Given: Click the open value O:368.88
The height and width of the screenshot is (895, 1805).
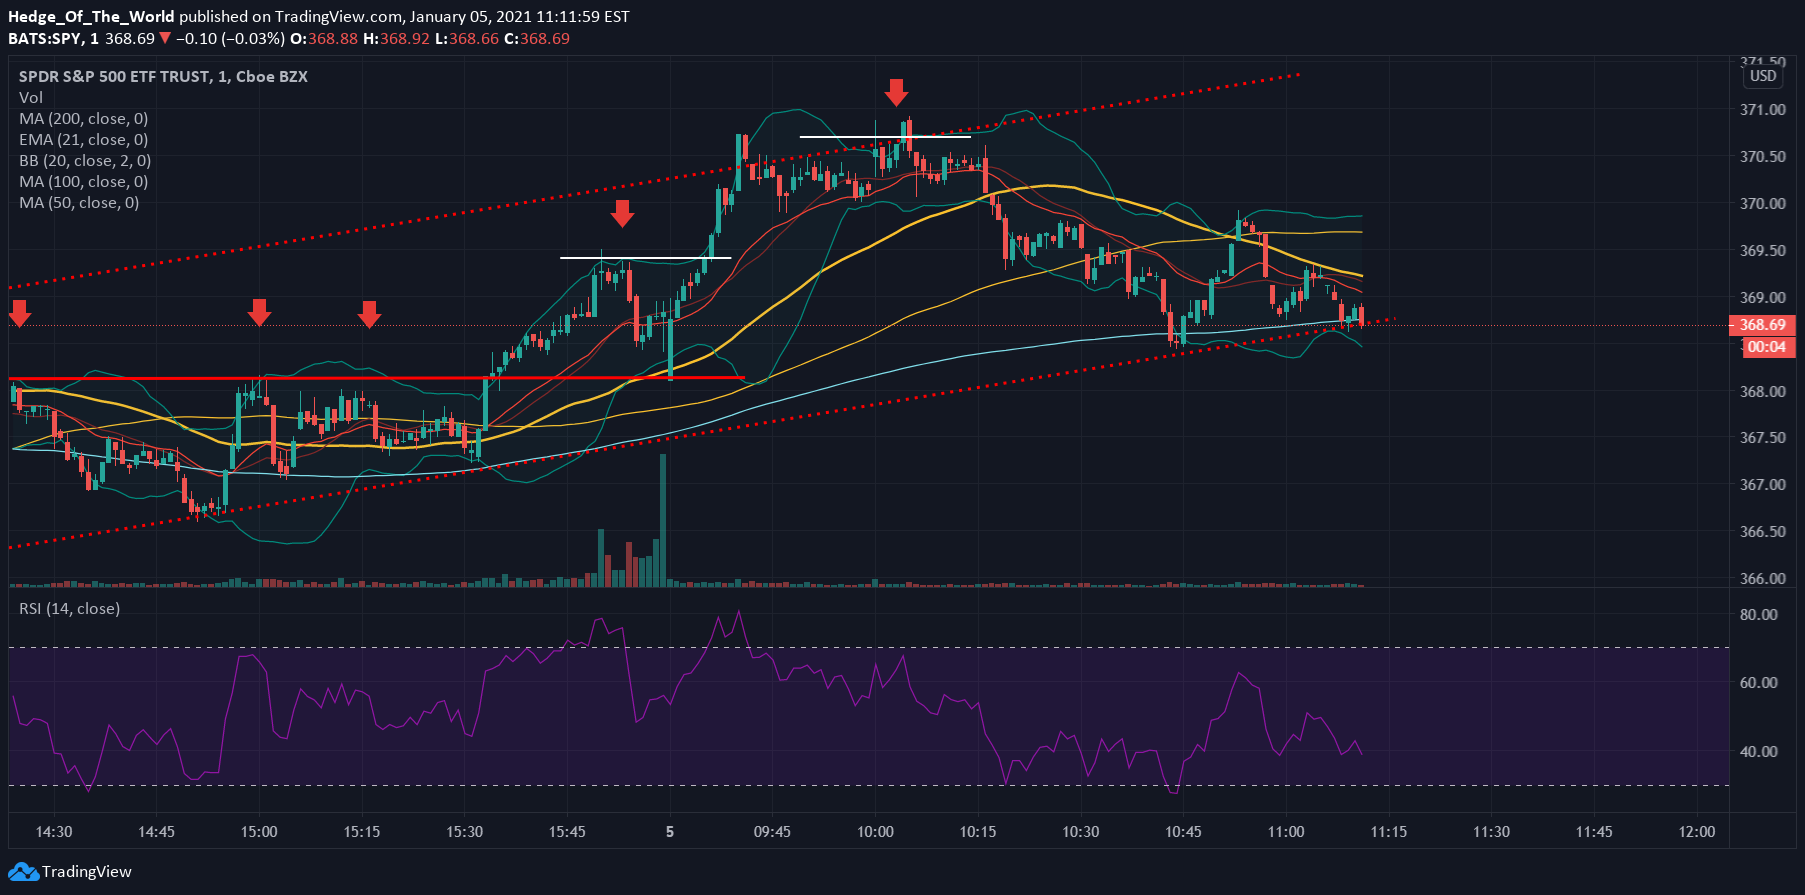Looking at the screenshot, I should click(324, 39).
